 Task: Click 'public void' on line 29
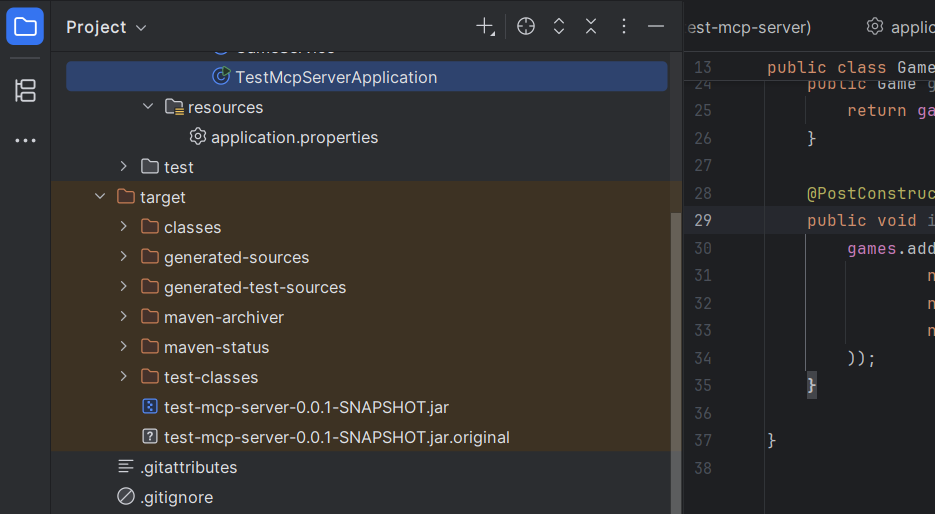click(862, 221)
